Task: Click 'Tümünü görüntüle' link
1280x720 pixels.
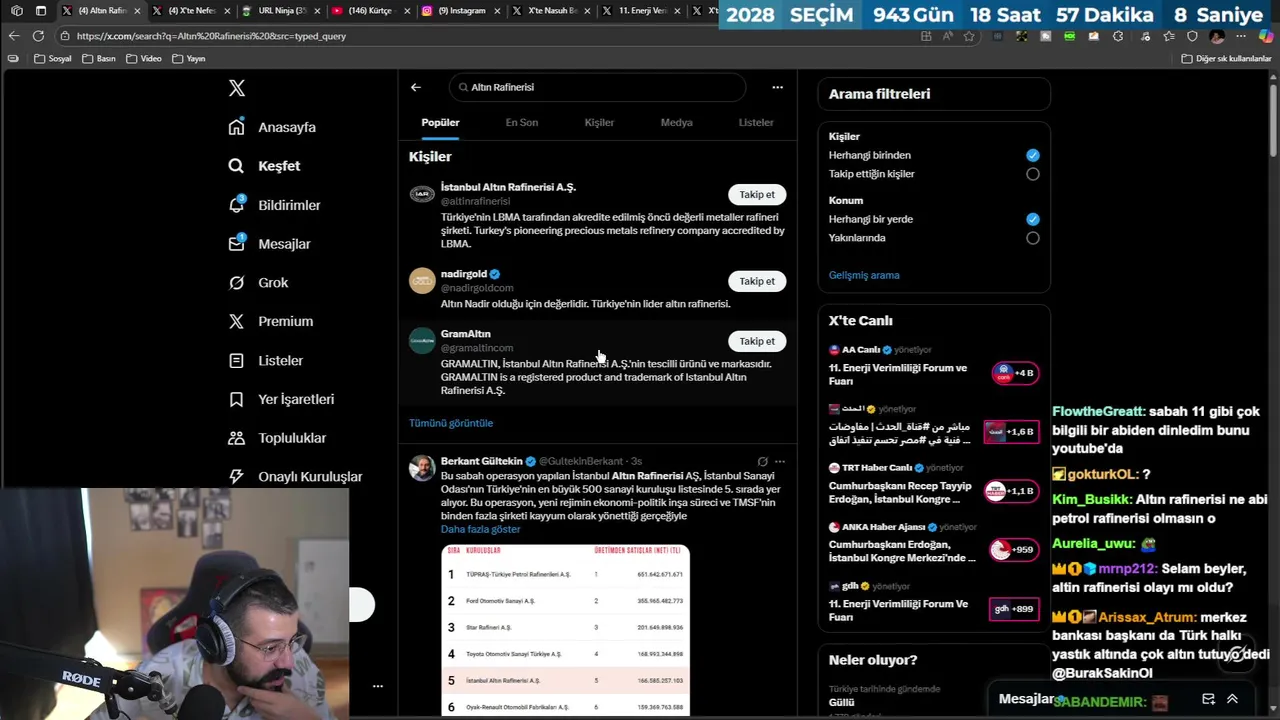Action: point(451,423)
